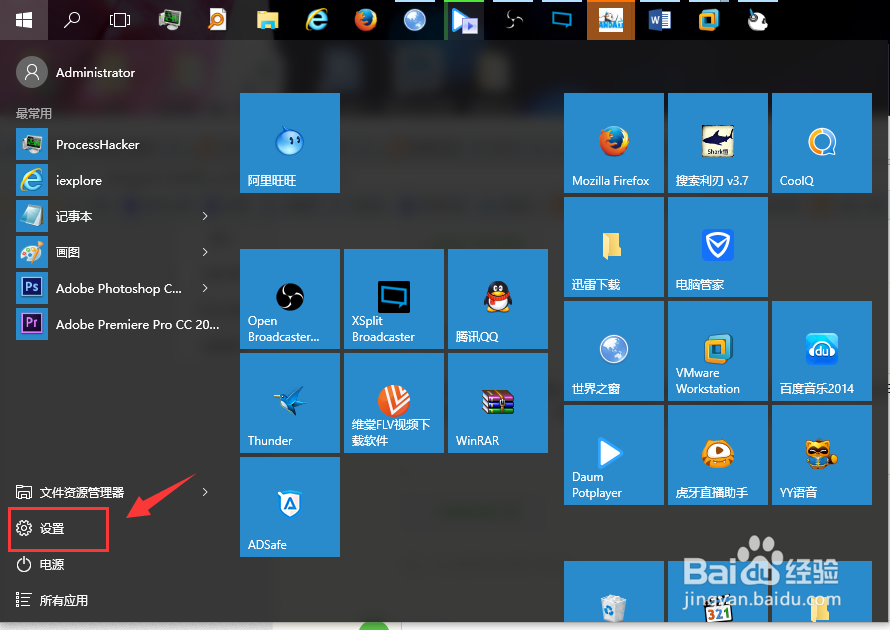Viewport: 890px width, 630px height.
Task: Click the Administrator user account
Action: tap(75, 72)
